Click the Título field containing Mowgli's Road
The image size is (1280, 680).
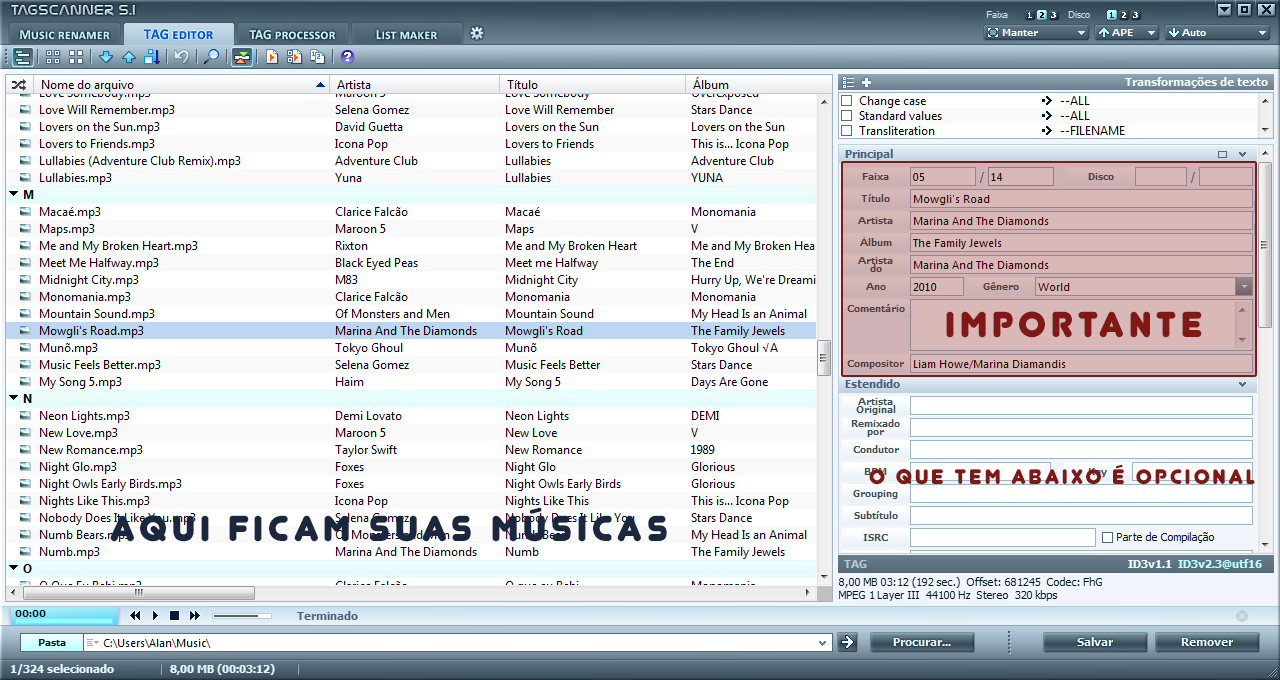1081,199
